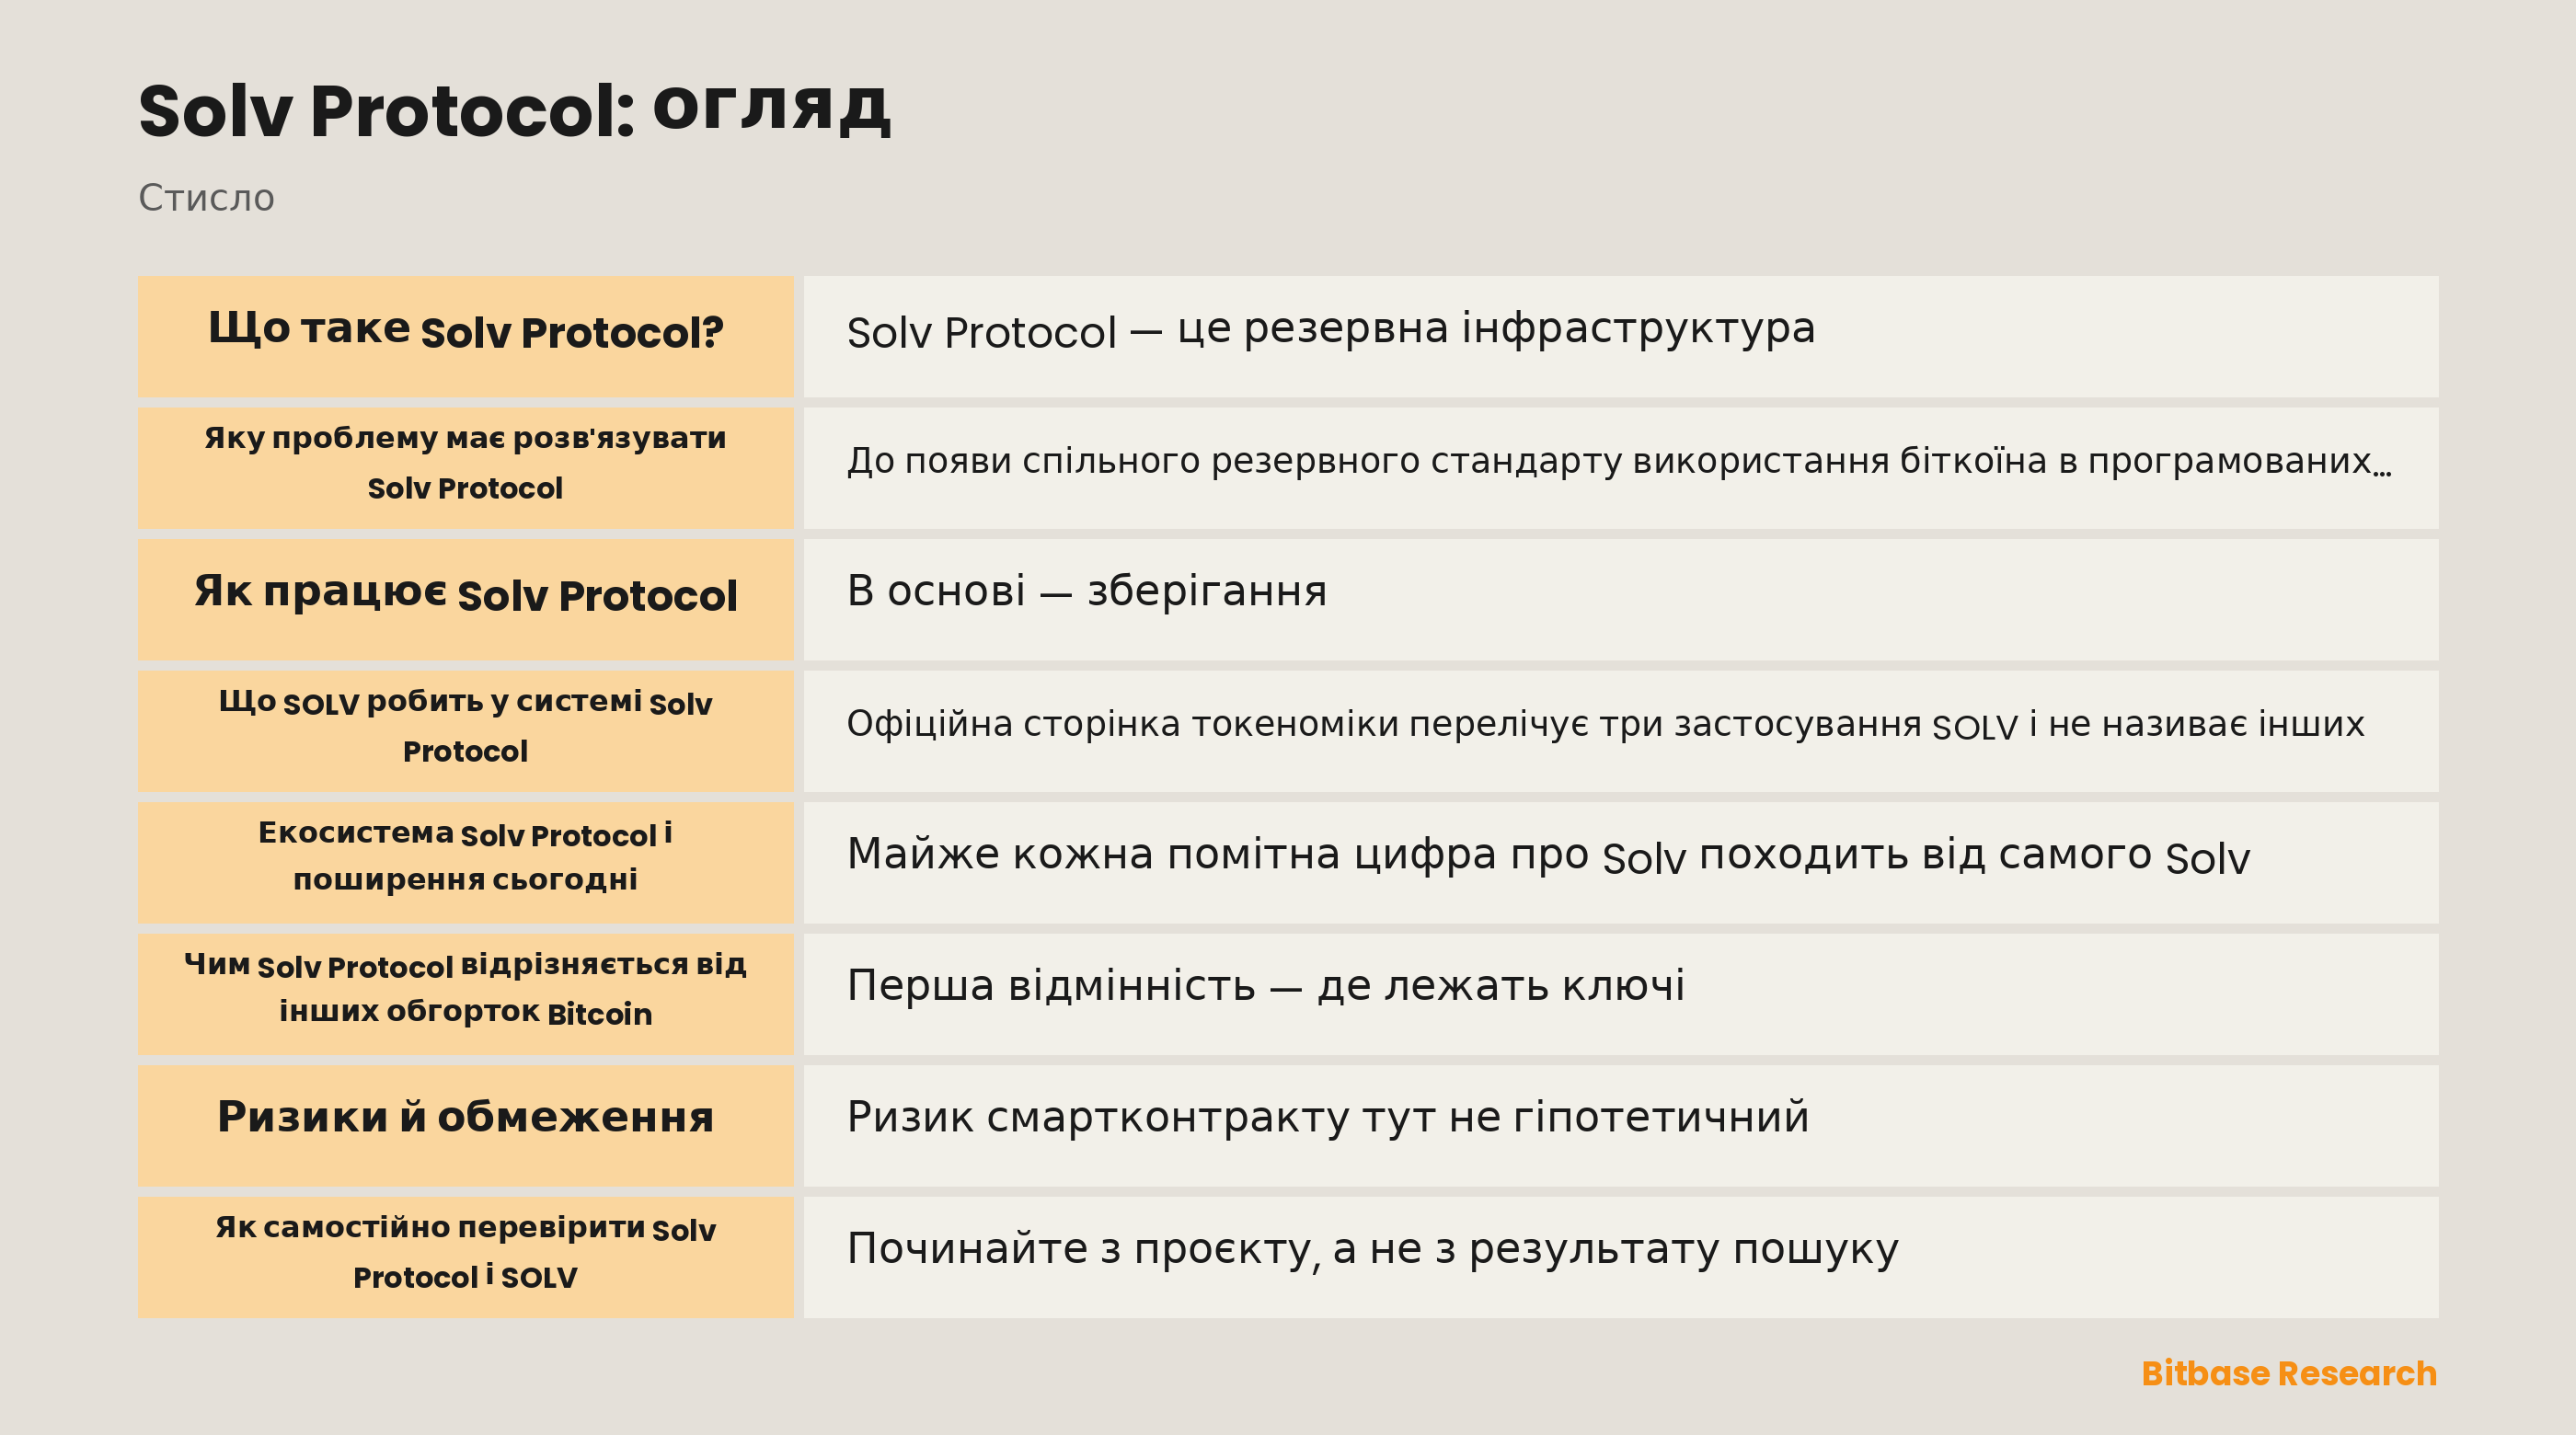Image resolution: width=2576 pixels, height=1435 pixels.
Task: Click 'Офіційна сторінка токеноміки перелічує три застосування'
Action: pos(1383,724)
